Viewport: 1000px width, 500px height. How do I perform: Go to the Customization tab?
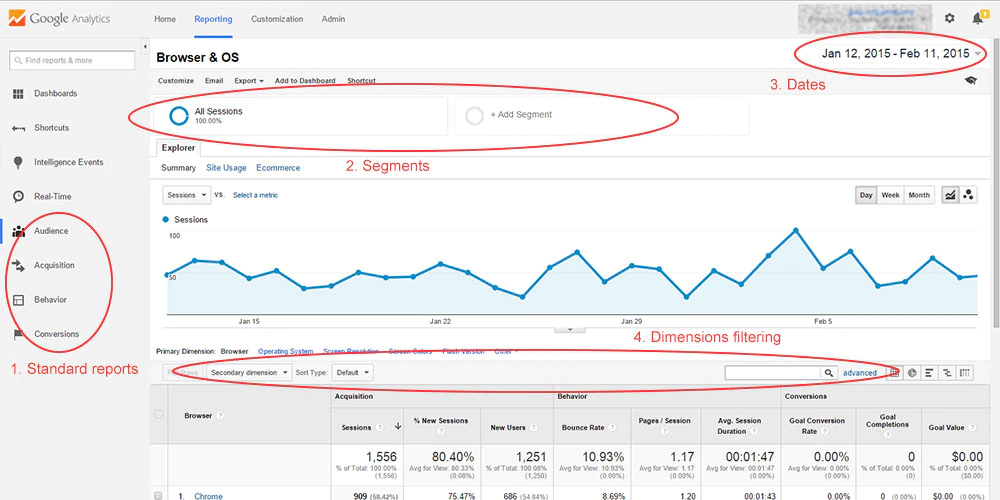click(276, 19)
